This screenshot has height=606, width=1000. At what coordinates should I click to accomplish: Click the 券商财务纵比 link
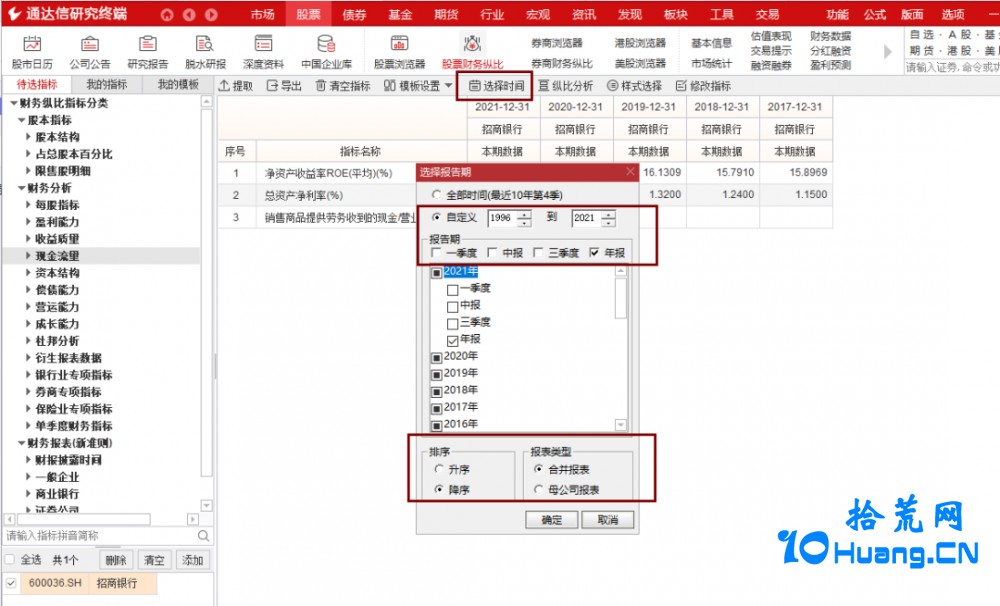(x=562, y=64)
